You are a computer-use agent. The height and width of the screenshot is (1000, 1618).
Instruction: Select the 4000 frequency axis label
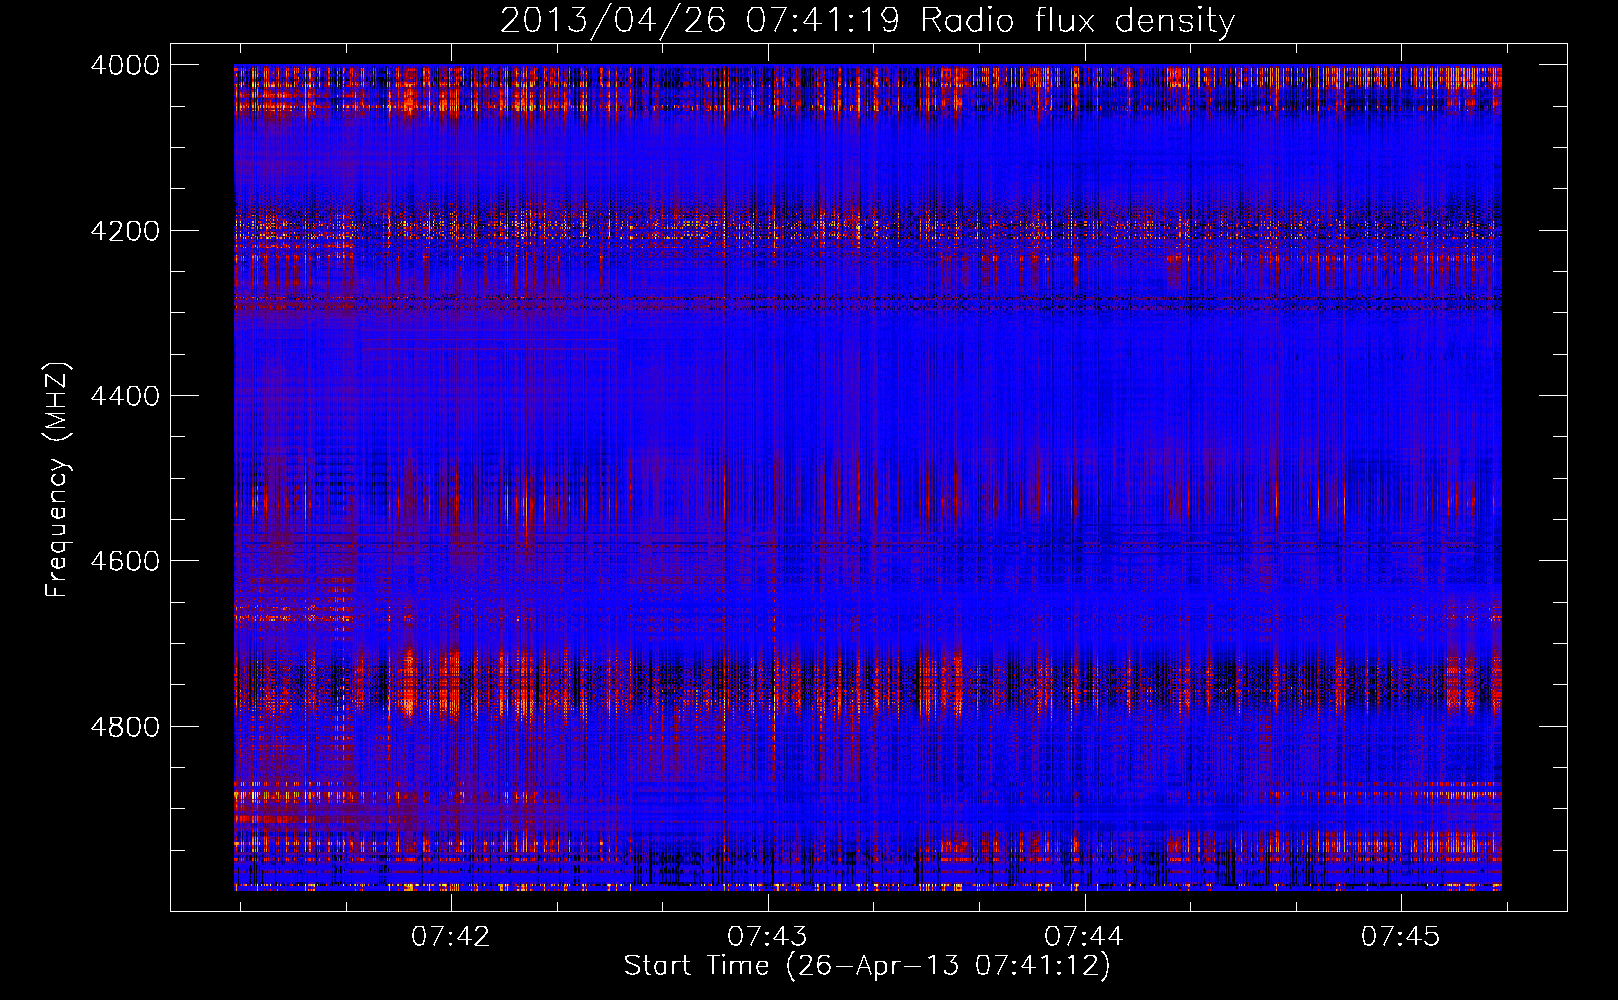point(125,65)
